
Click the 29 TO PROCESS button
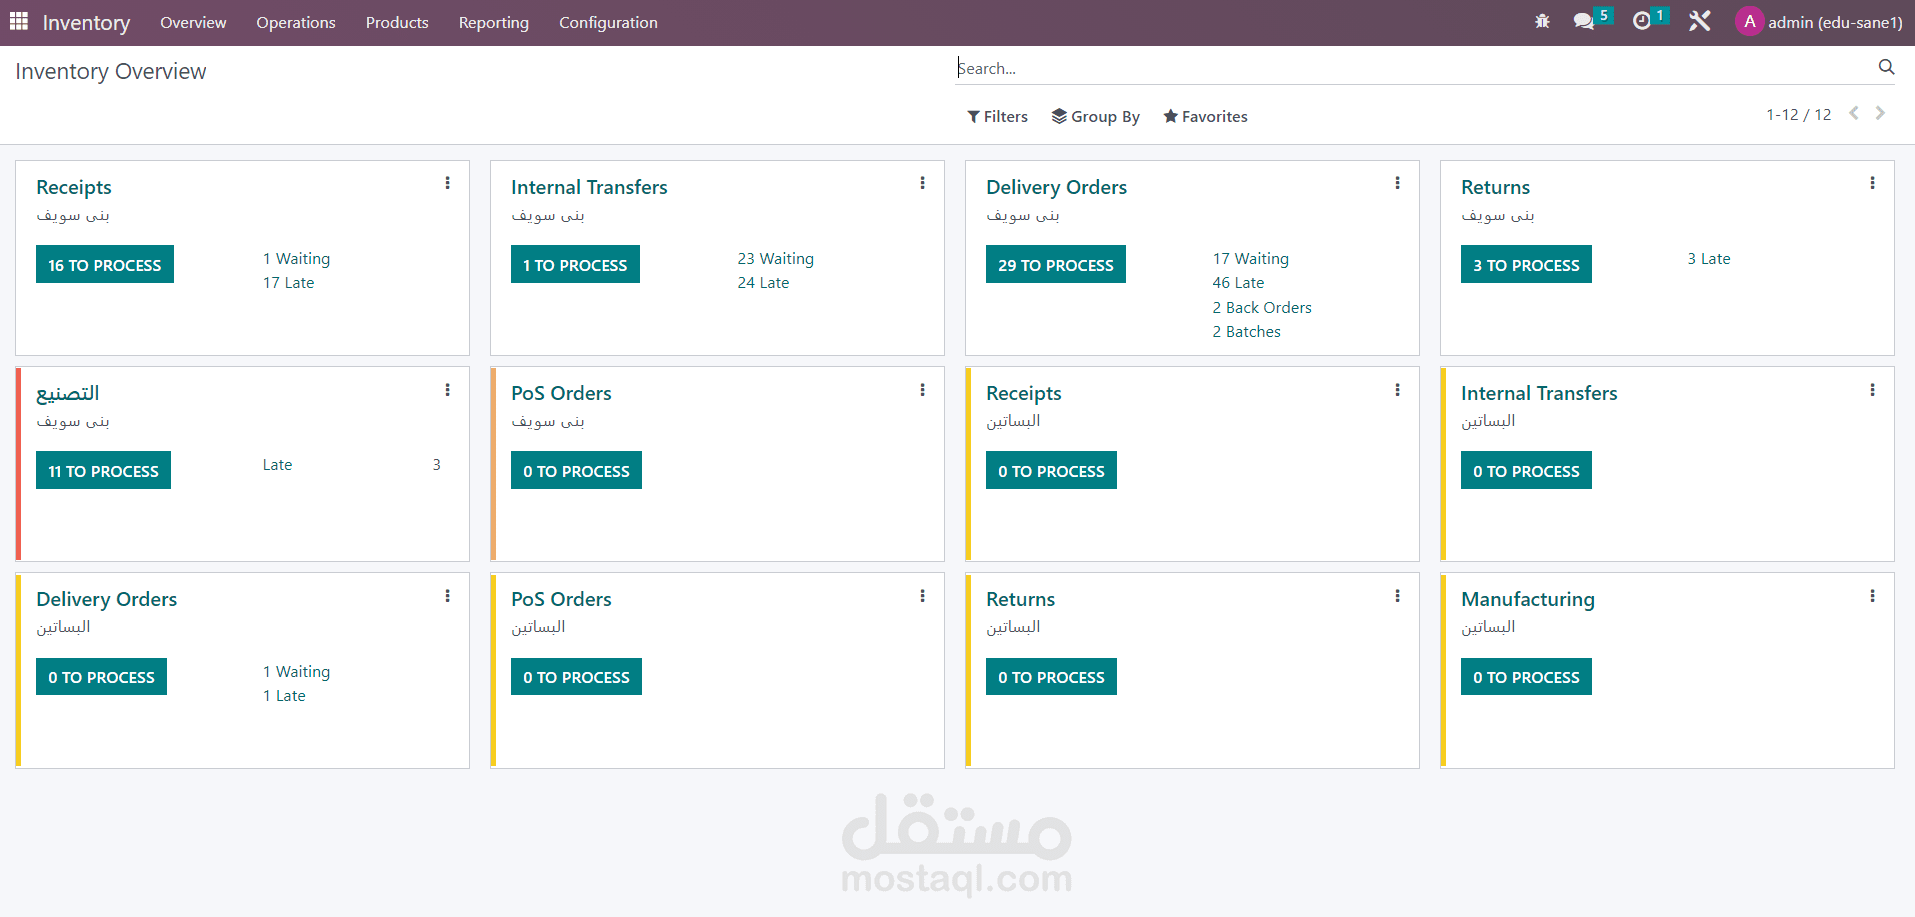tap(1056, 264)
